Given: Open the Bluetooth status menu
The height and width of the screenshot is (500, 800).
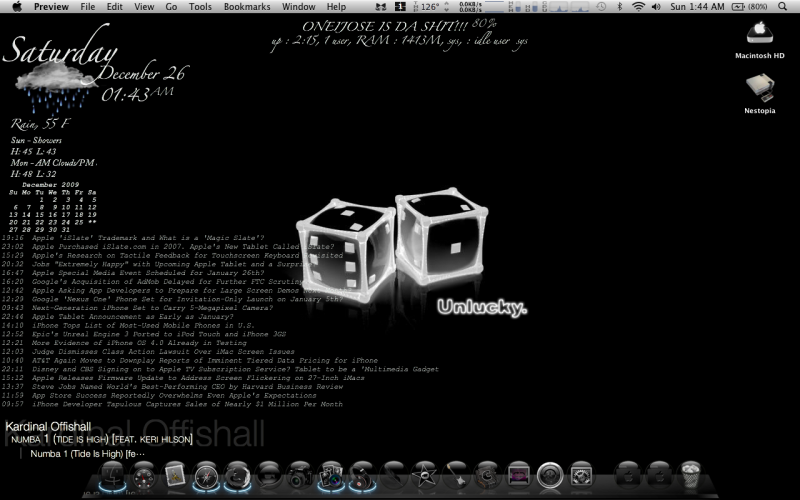Looking at the screenshot, I should click(620, 7).
